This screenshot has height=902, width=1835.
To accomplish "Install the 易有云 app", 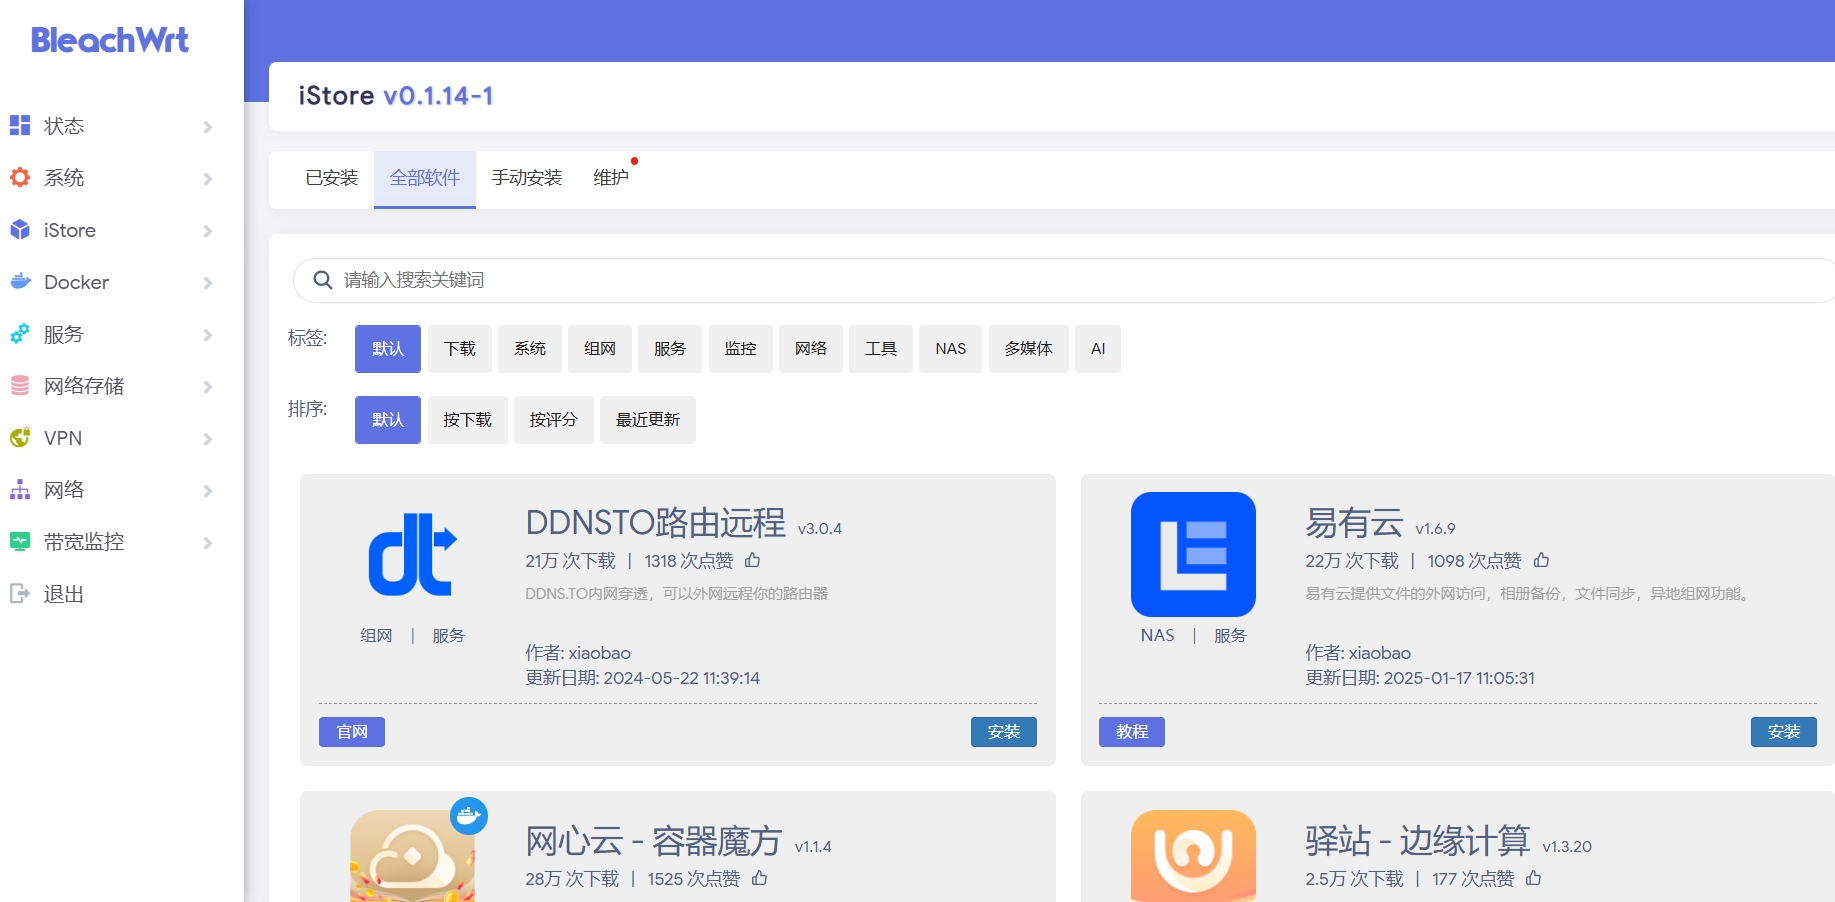I will point(1784,732).
